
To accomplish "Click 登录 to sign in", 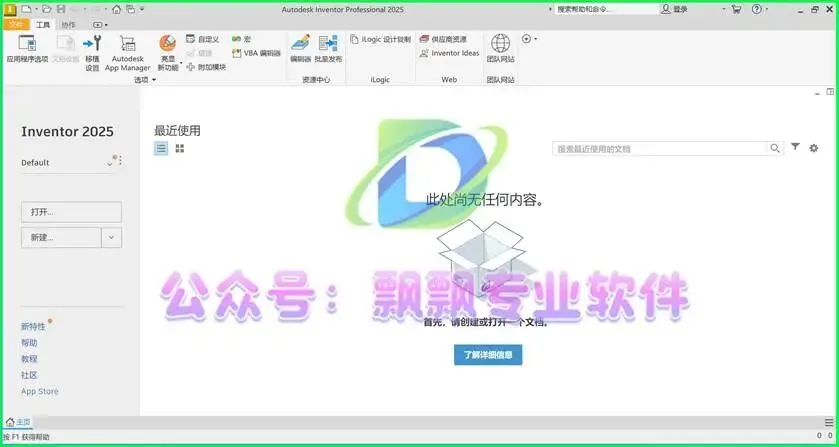I will pos(675,9).
